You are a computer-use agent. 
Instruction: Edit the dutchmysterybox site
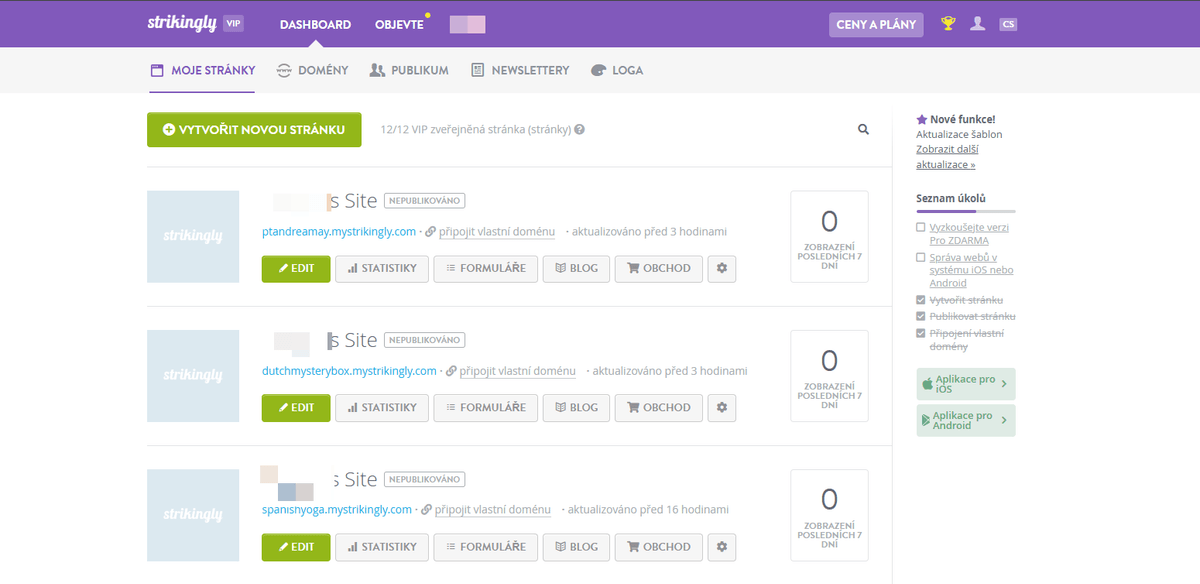pyautogui.click(x=296, y=407)
